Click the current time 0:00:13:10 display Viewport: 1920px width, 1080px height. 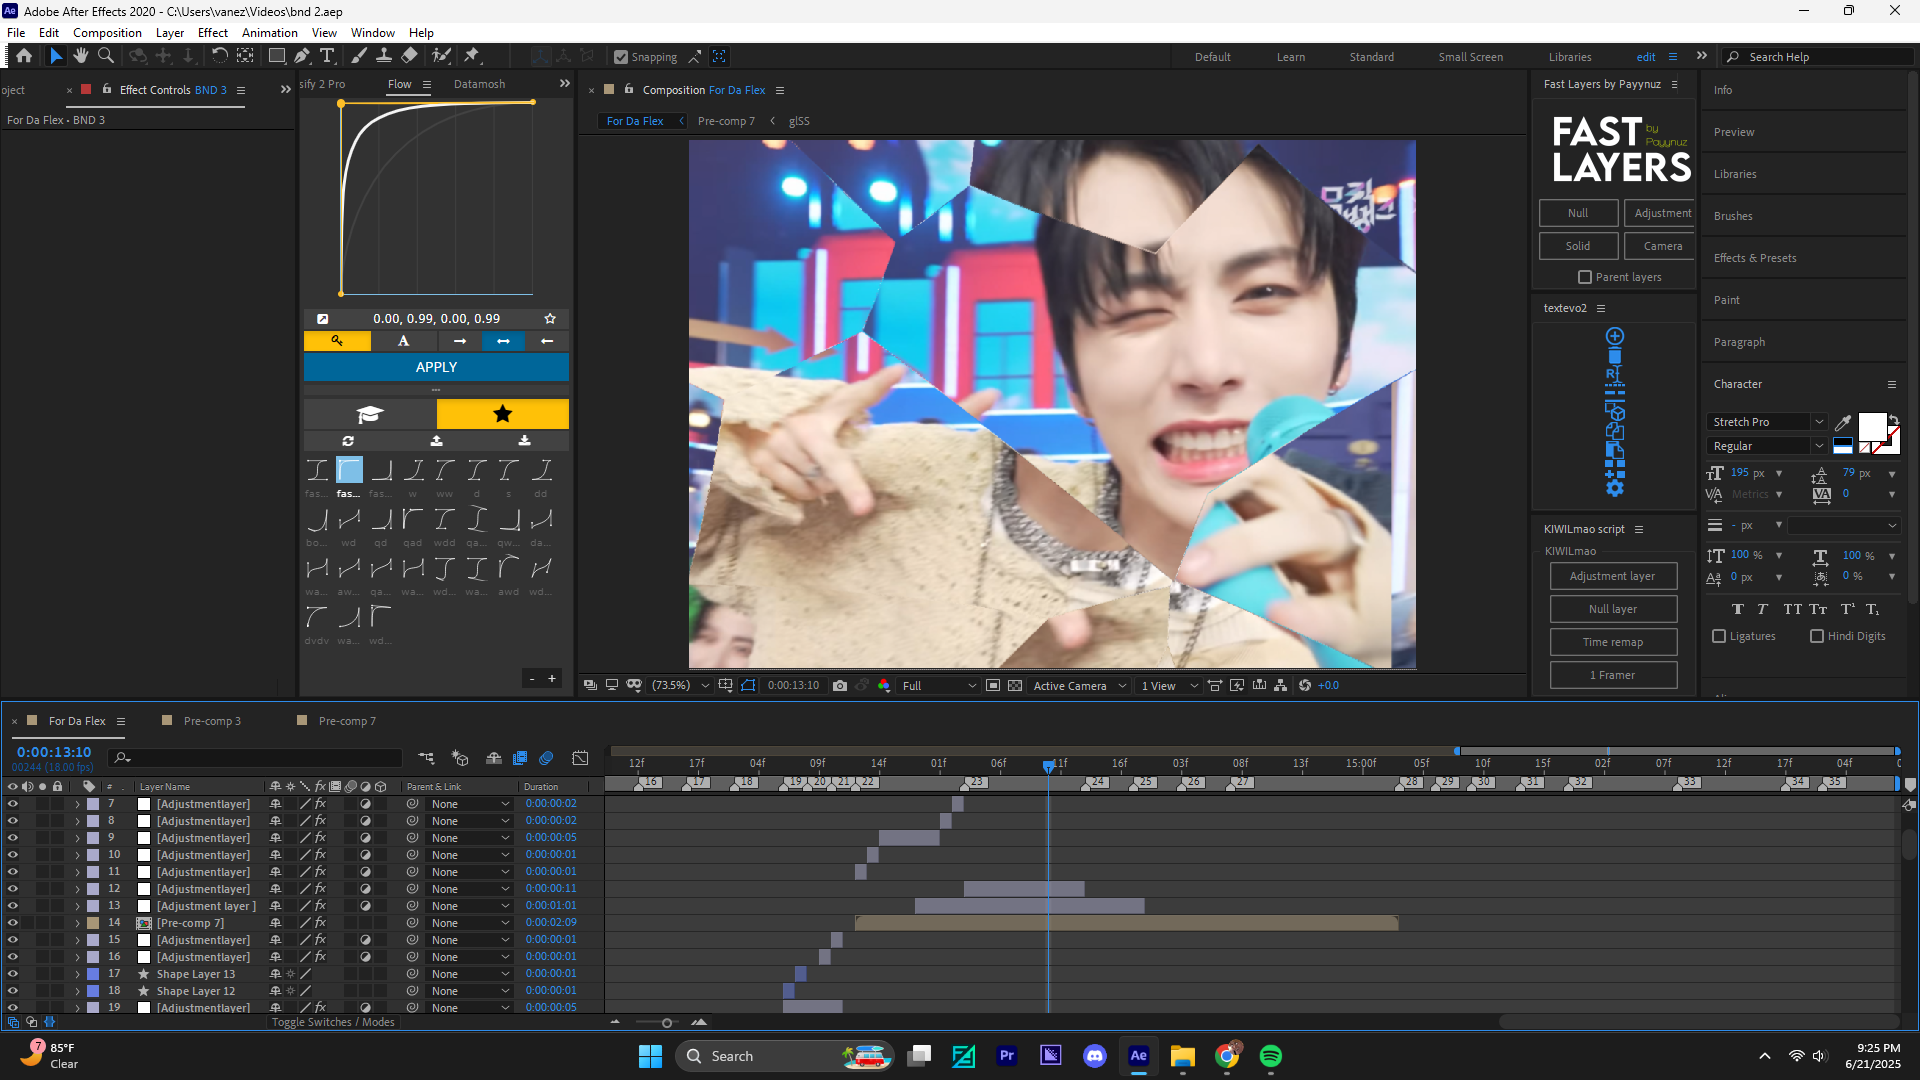point(54,752)
